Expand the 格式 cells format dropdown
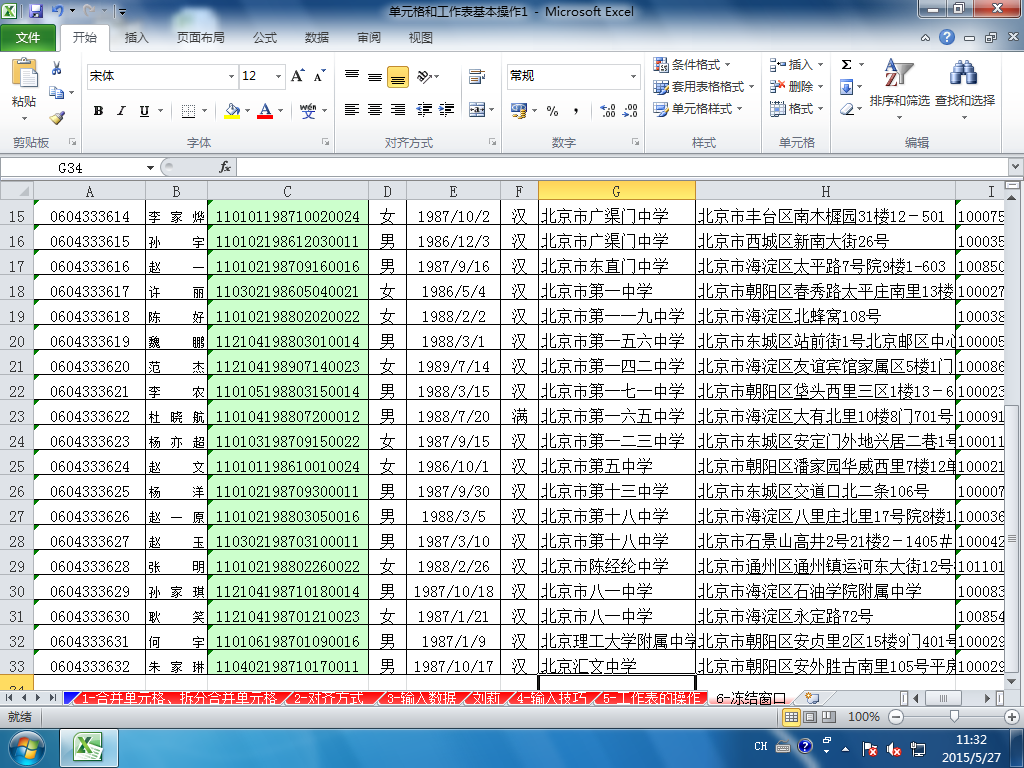Screen dimensions: 1024x768 point(820,109)
